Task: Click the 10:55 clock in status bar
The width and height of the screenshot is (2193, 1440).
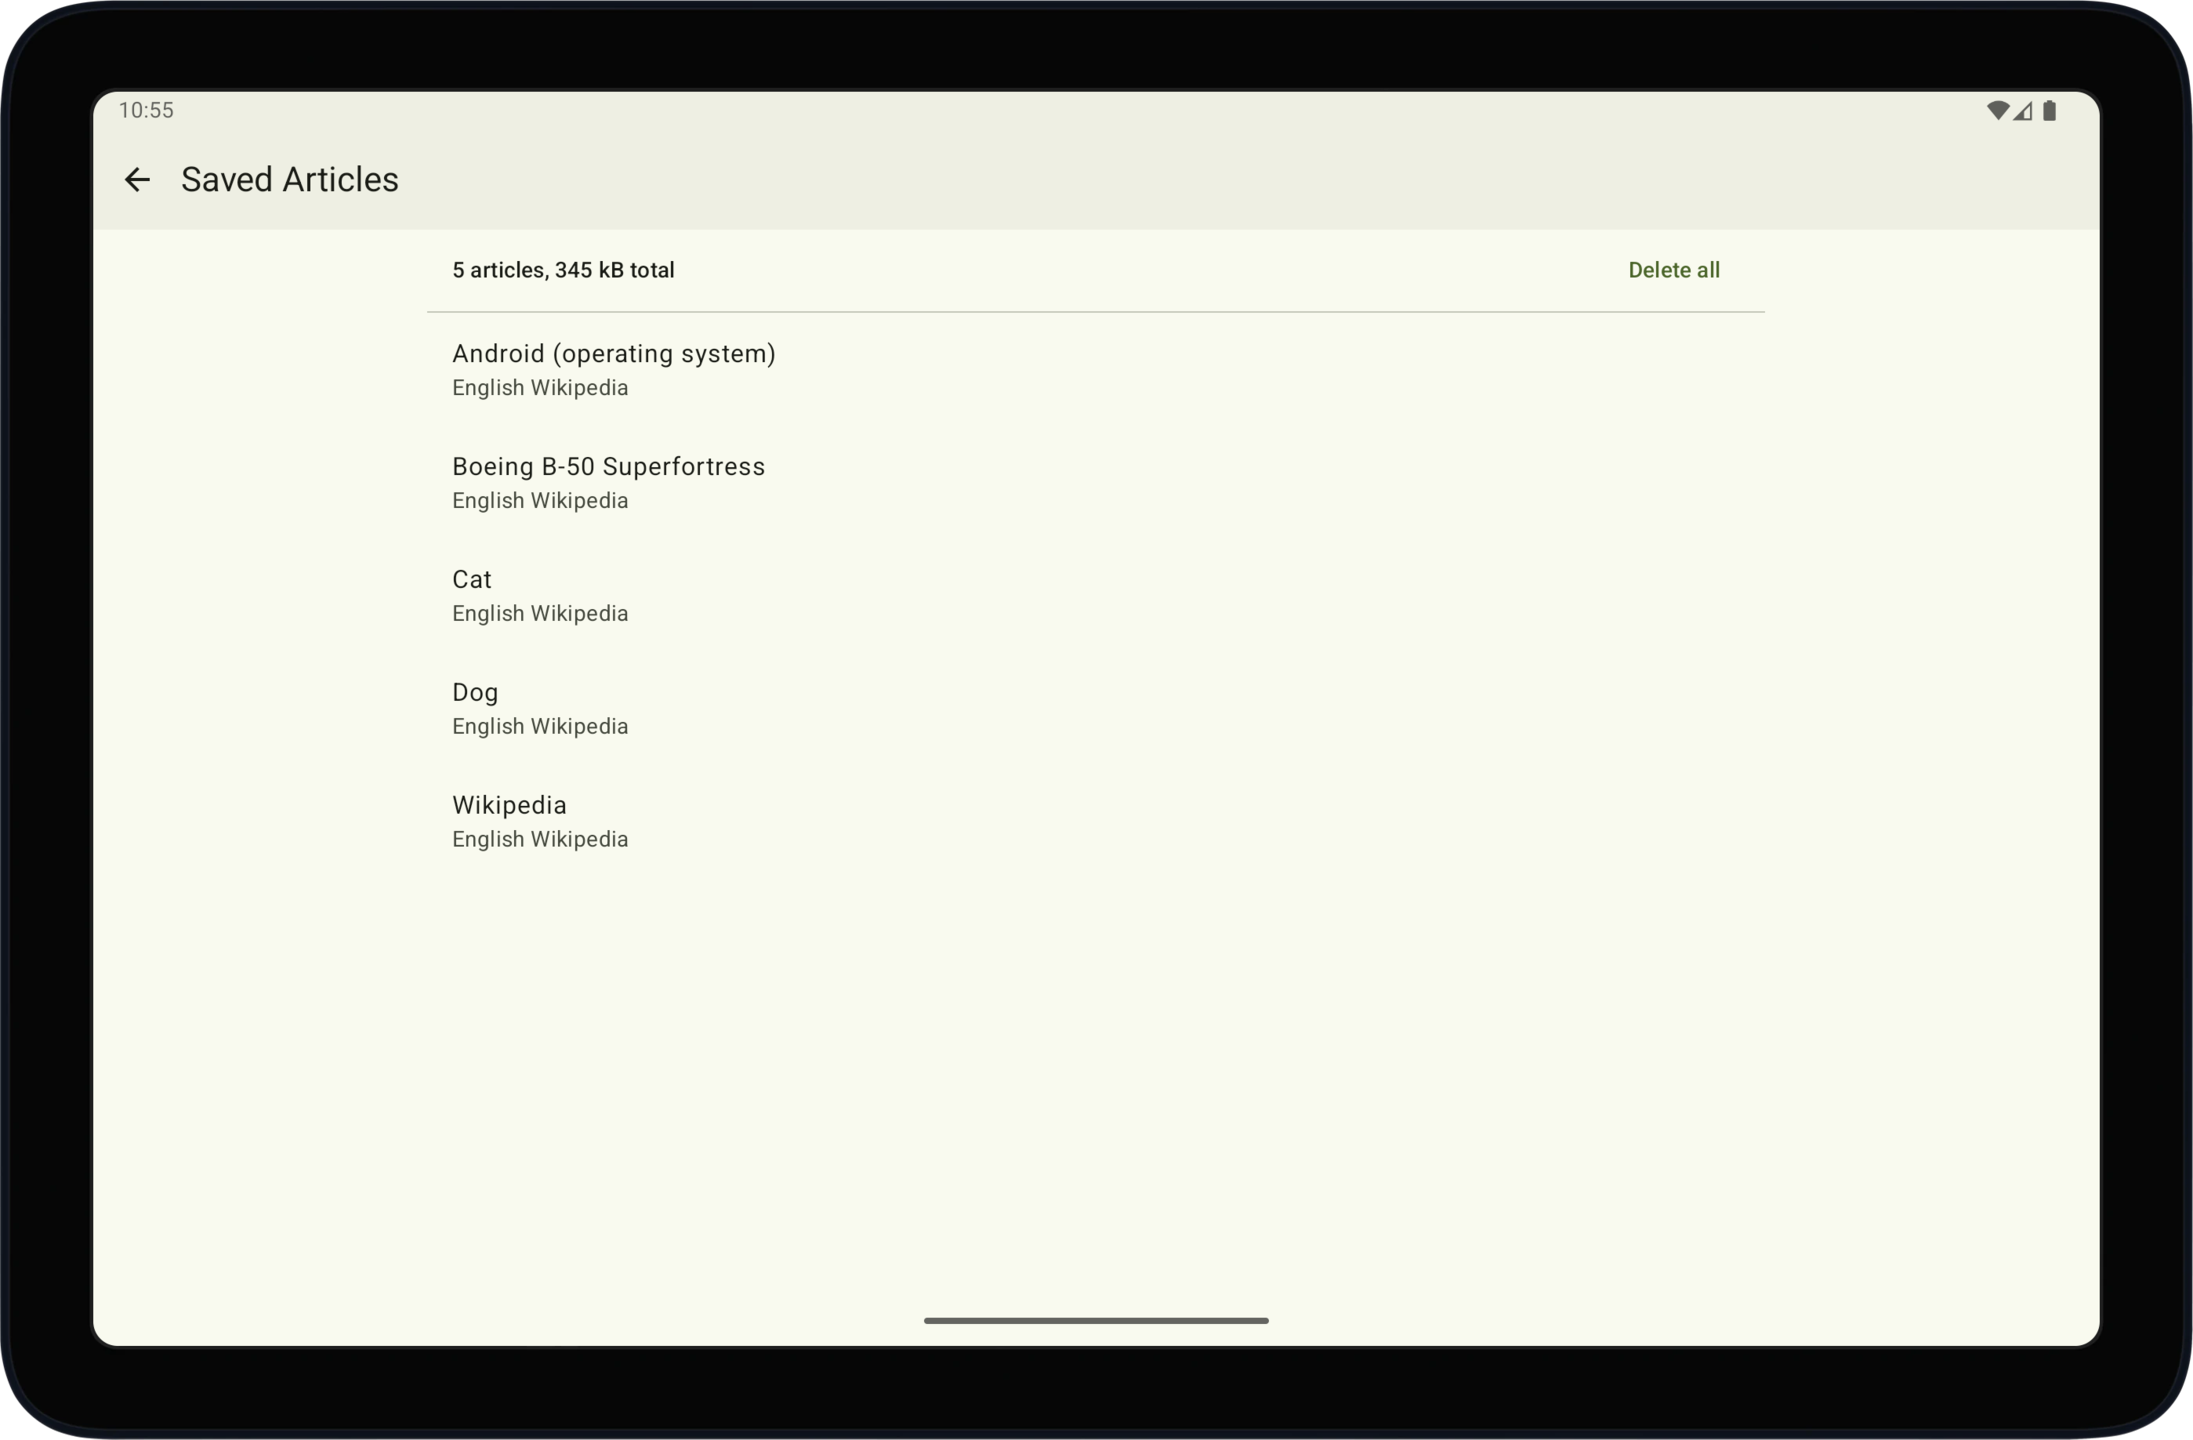Action: pyautogui.click(x=146, y=111)
